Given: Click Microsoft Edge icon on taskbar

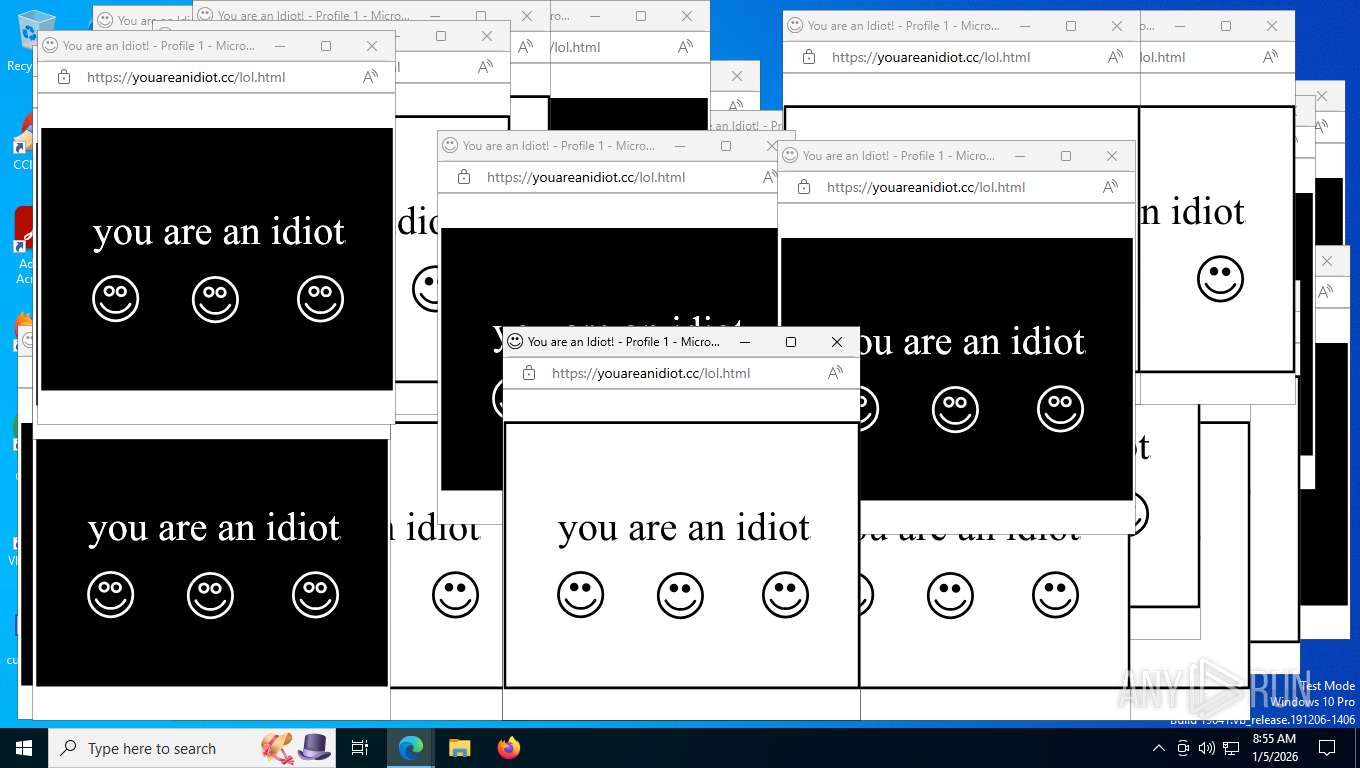Looking at the screenshot, I should coord(411,748).
